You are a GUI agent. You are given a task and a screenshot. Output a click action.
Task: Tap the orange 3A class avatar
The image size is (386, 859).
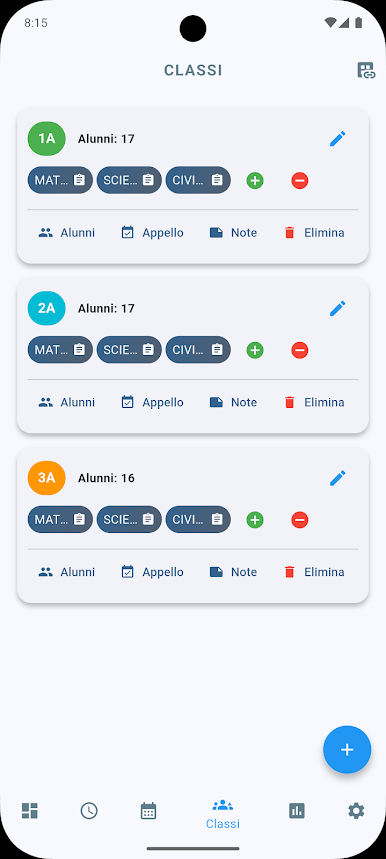47,478
